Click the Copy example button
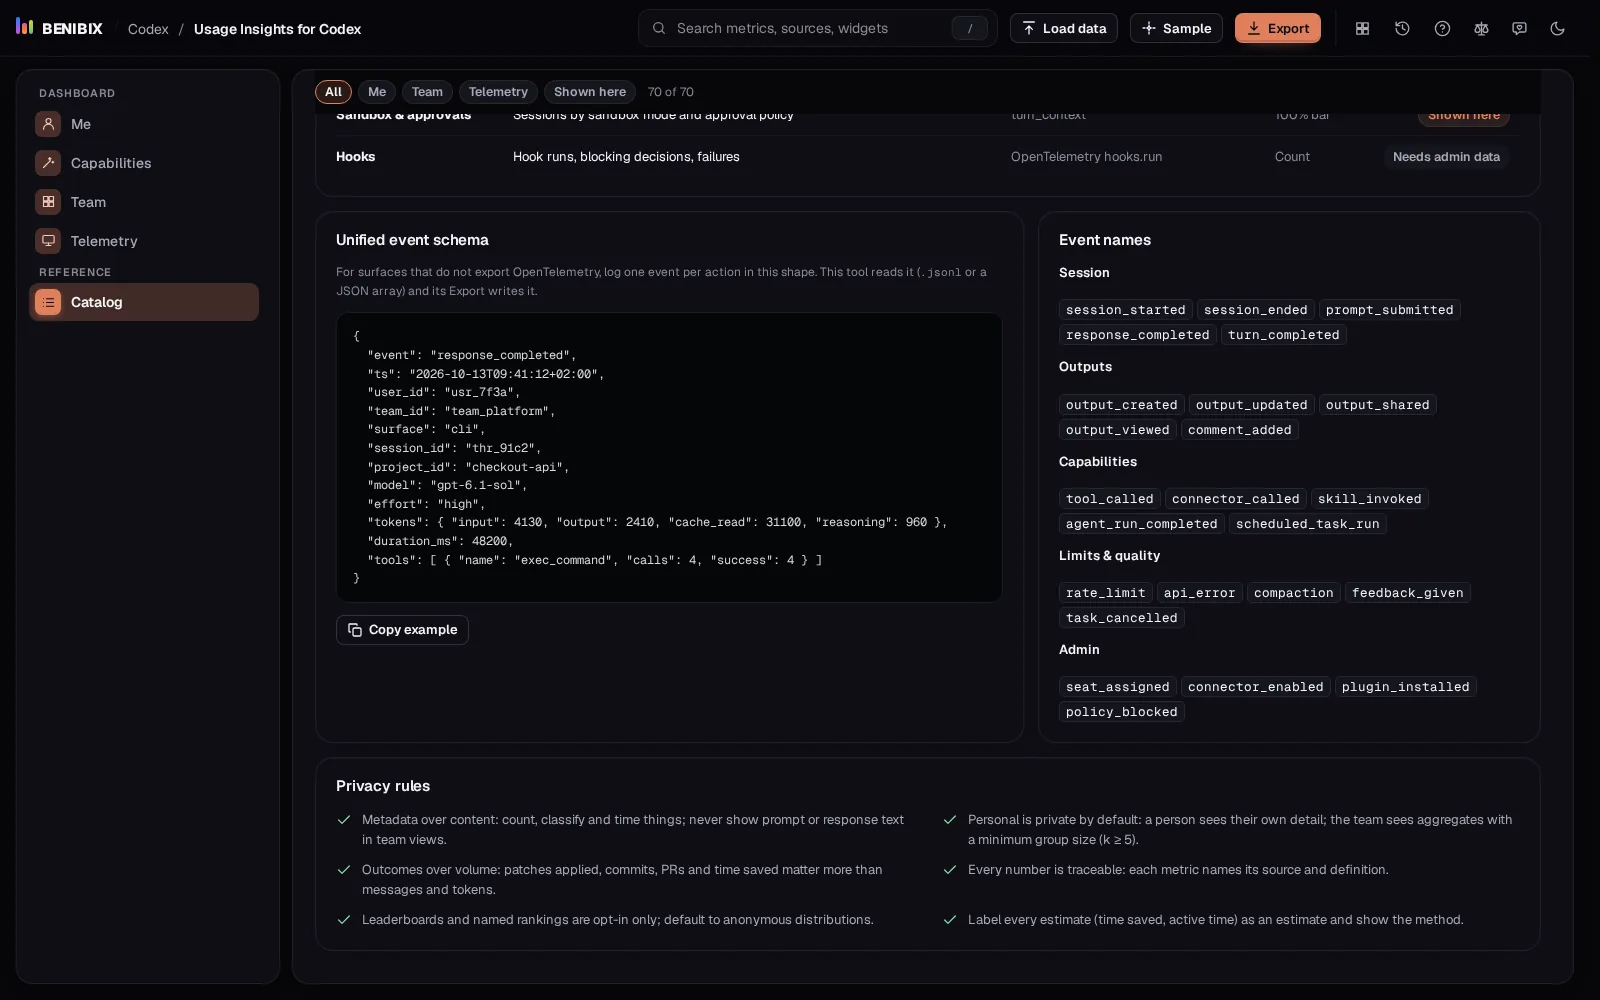 point(402,630)
